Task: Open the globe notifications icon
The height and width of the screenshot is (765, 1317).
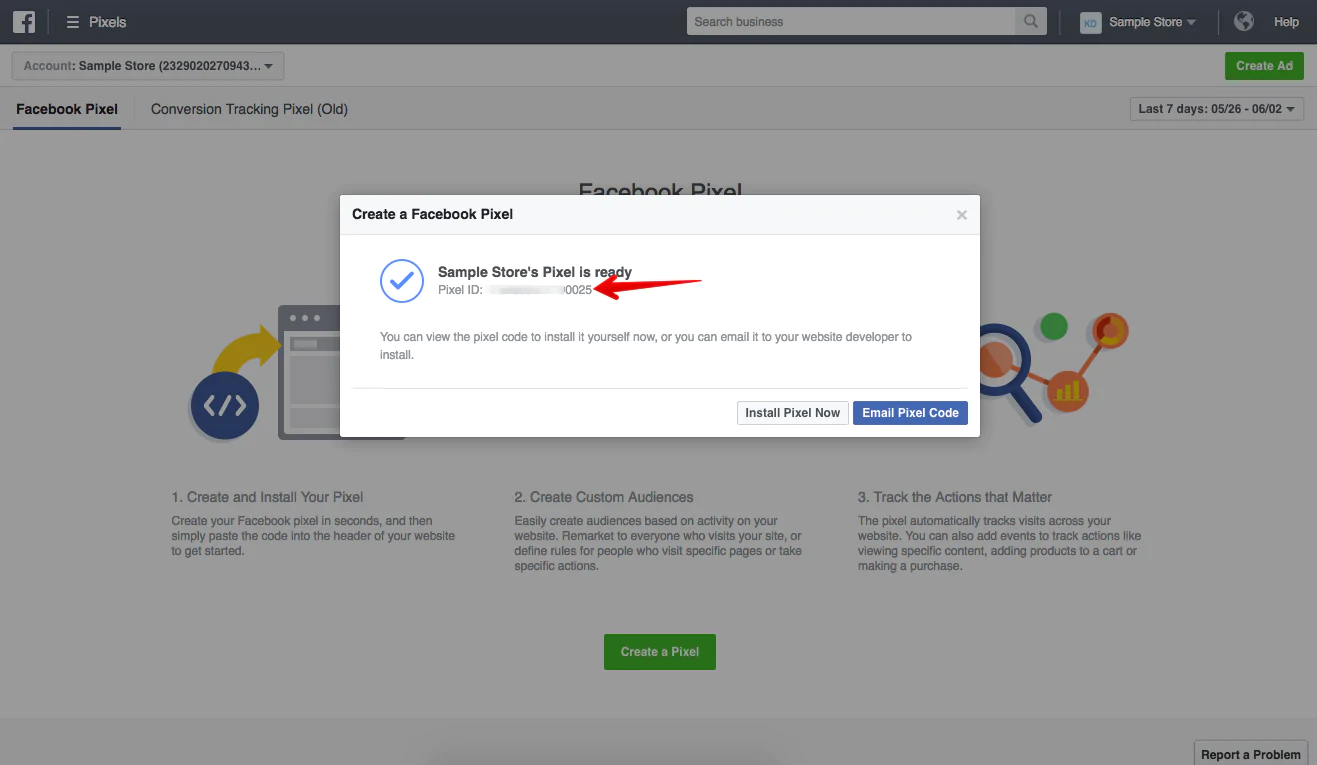Action: click(x=1244, y=21)
